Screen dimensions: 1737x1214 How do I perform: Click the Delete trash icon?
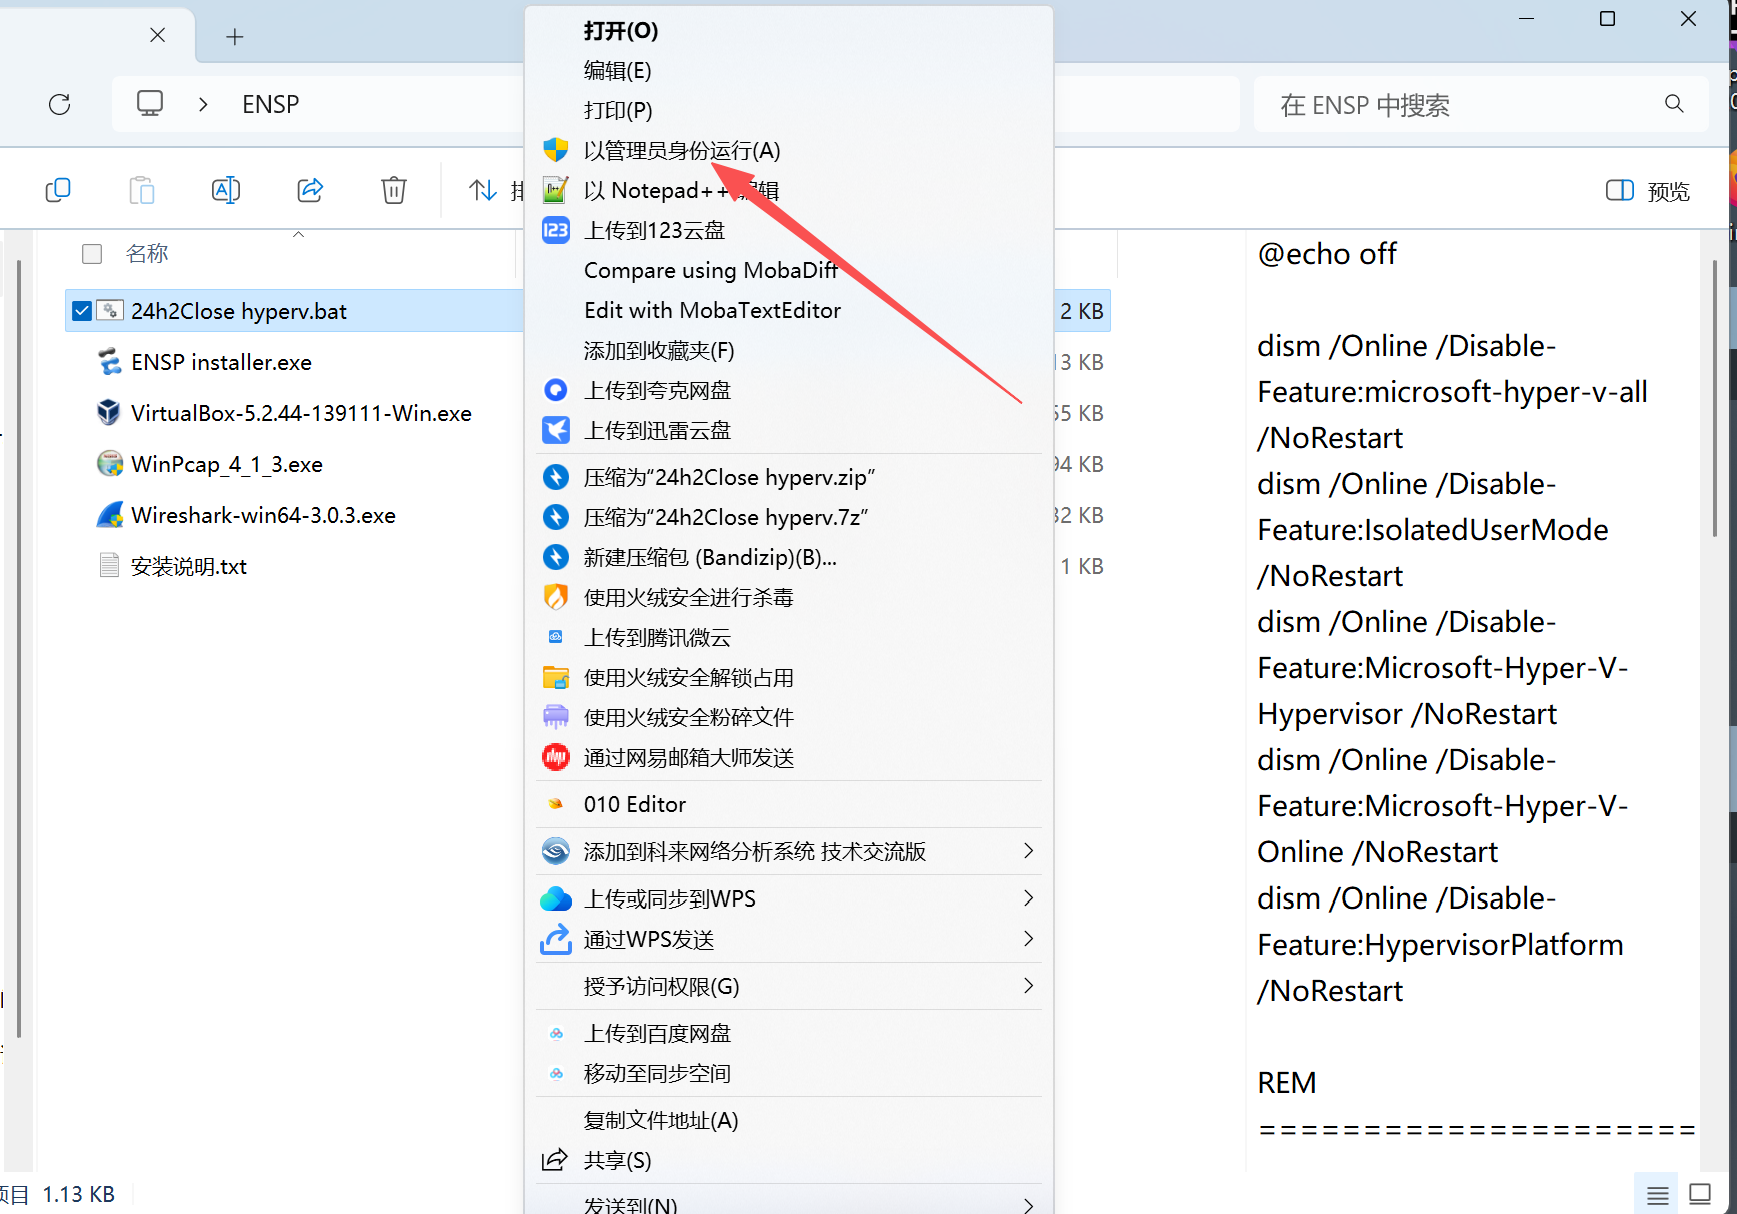click(394, 190)
